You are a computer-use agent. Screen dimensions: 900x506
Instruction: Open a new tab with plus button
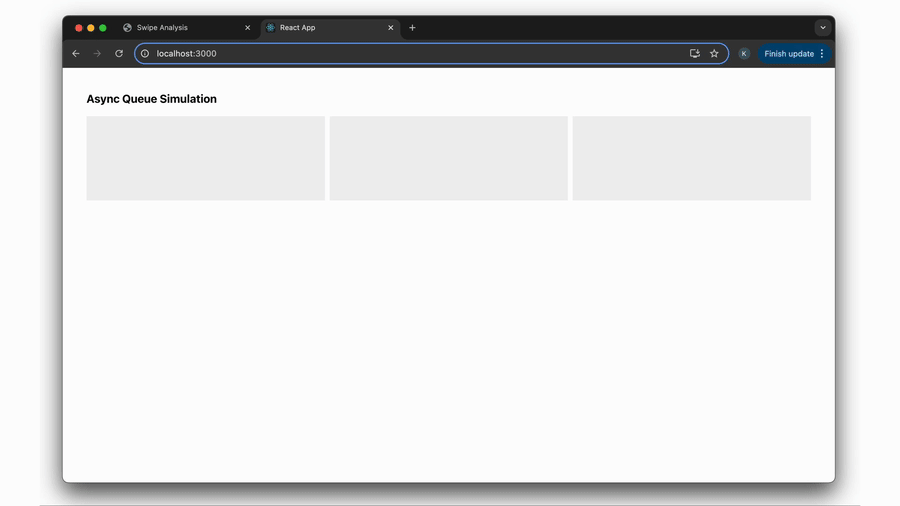coord(412,28)
